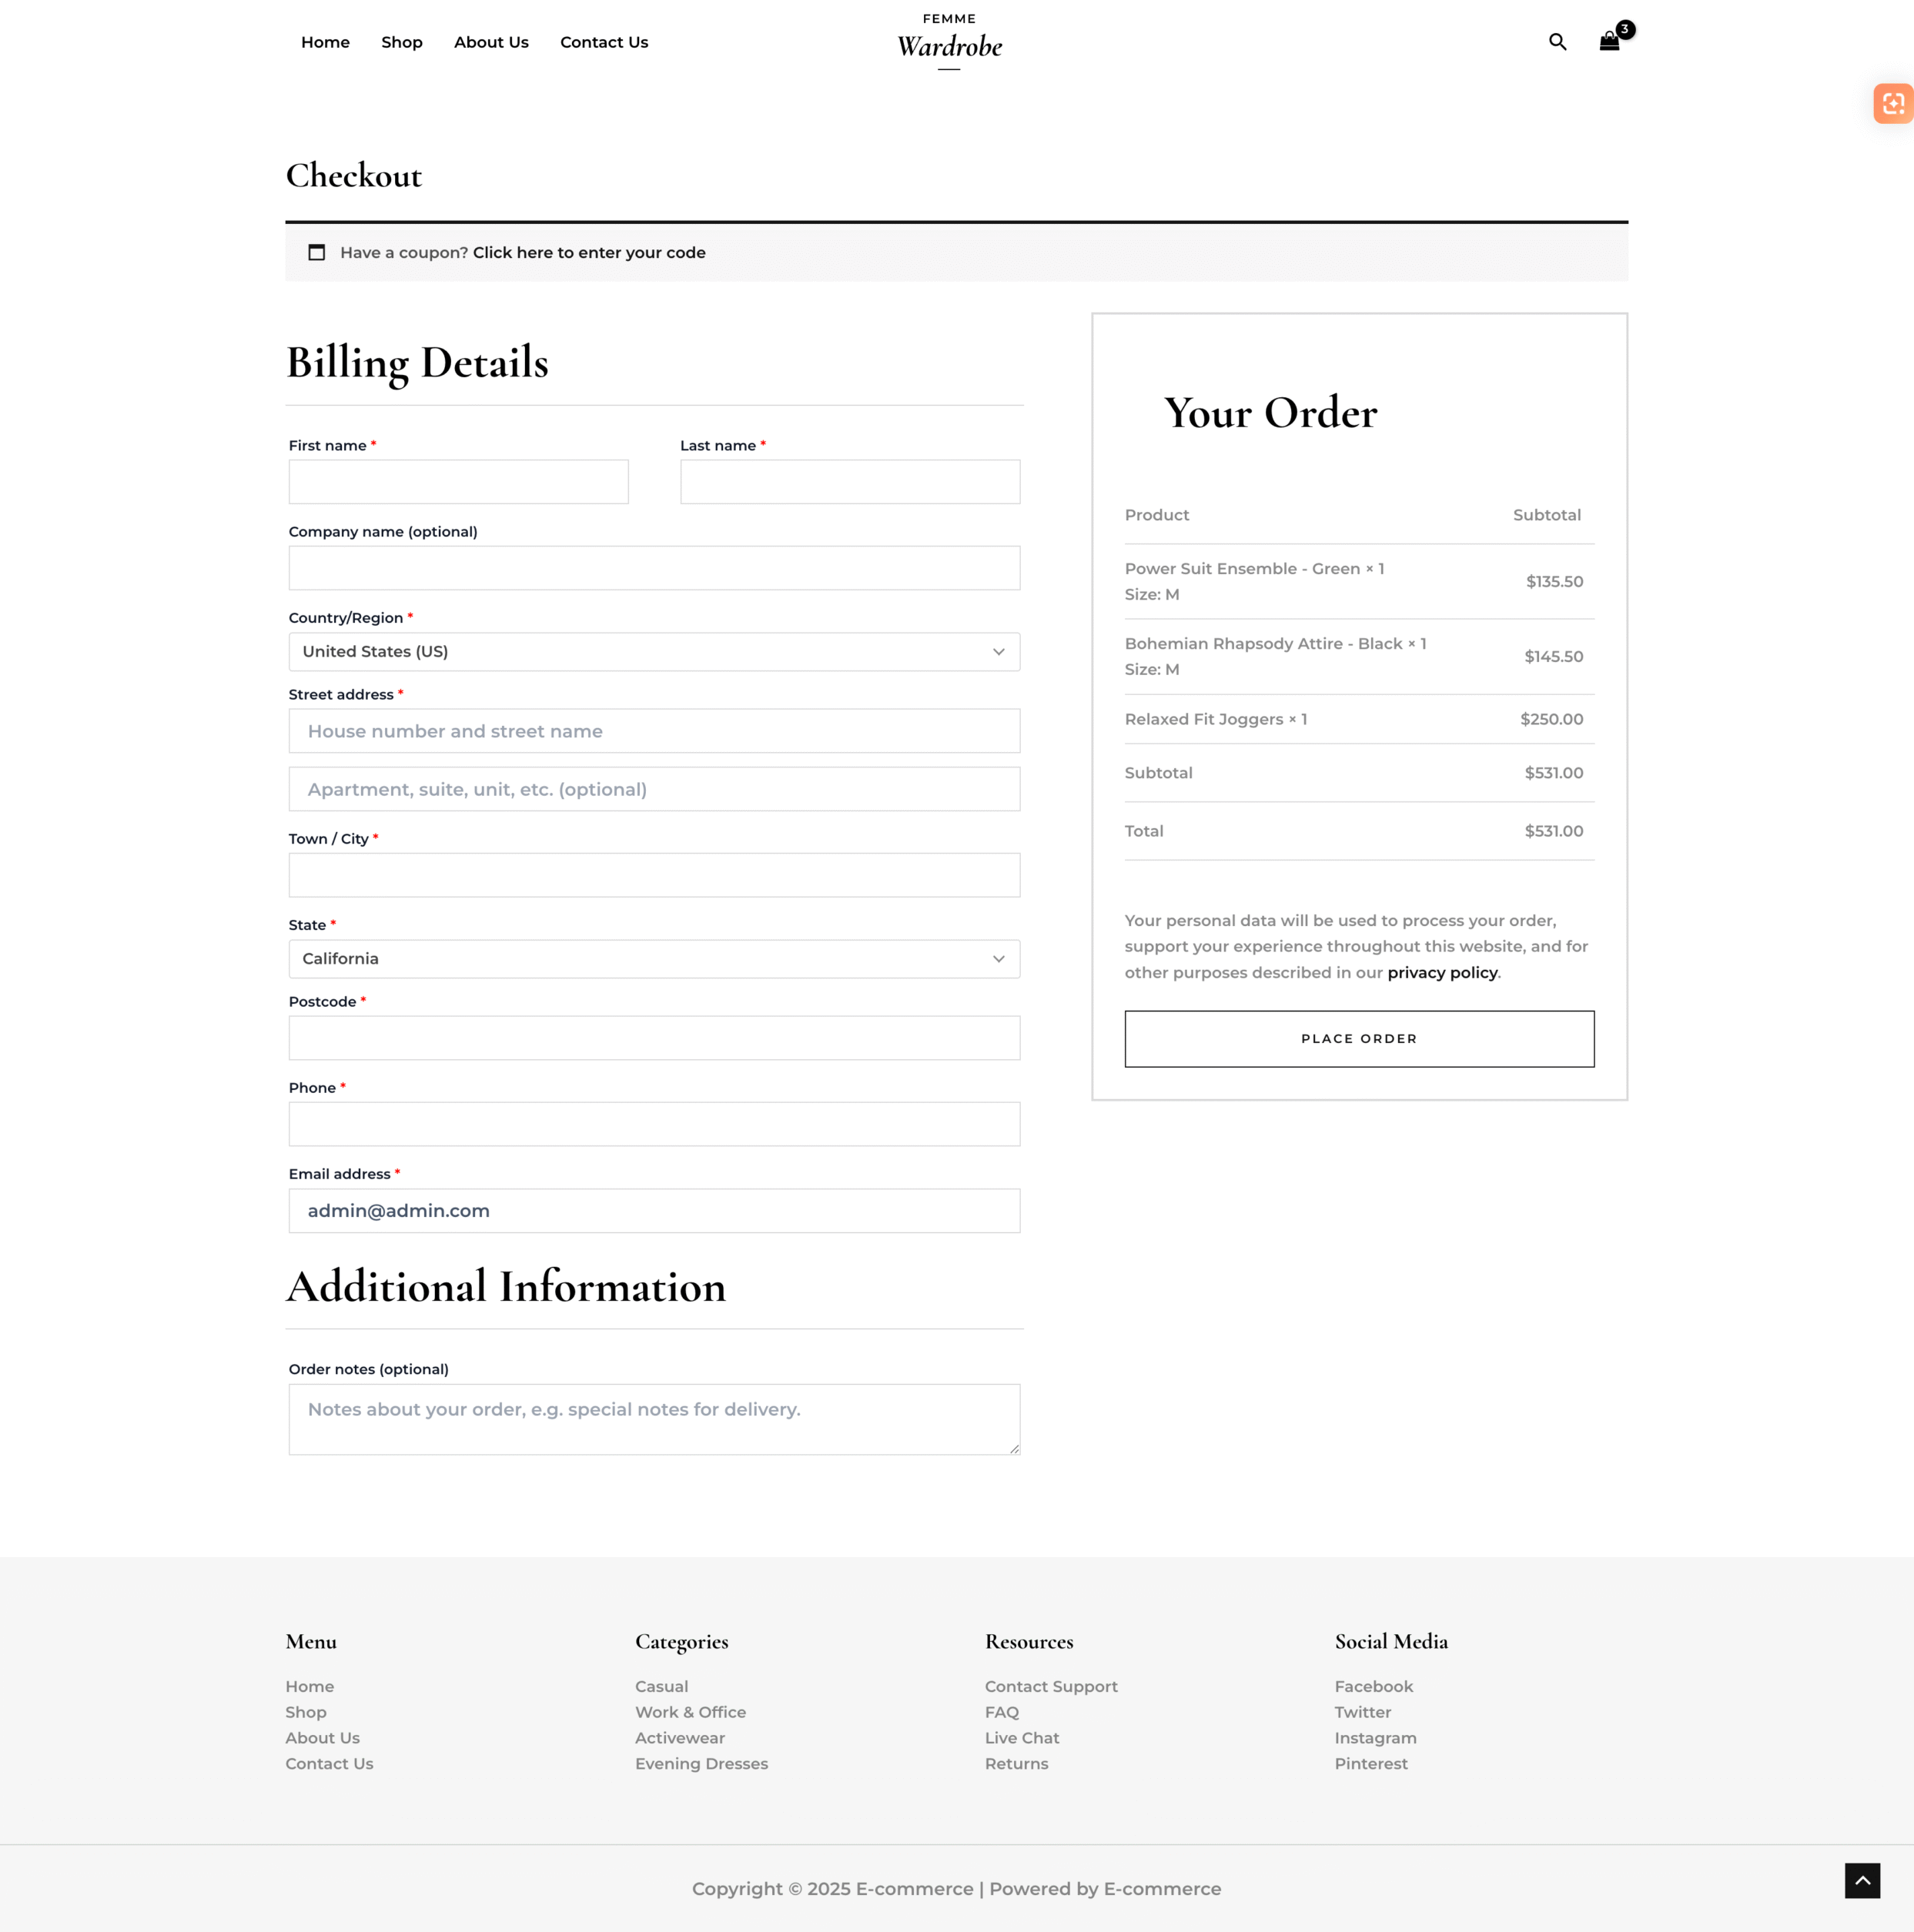The width and height of the screenshot is (1914, 1932).
Task: Open footer Shop link
Action: point(306,1712)
